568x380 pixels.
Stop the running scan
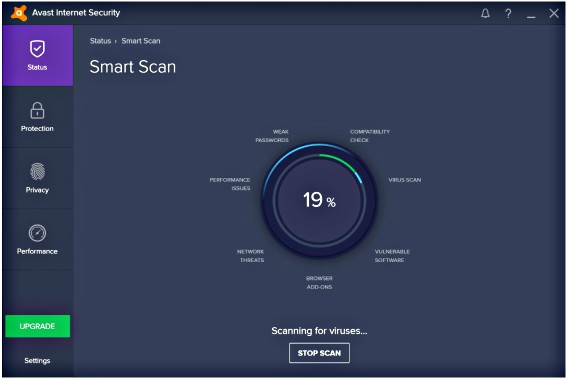[x=319, y=353]
